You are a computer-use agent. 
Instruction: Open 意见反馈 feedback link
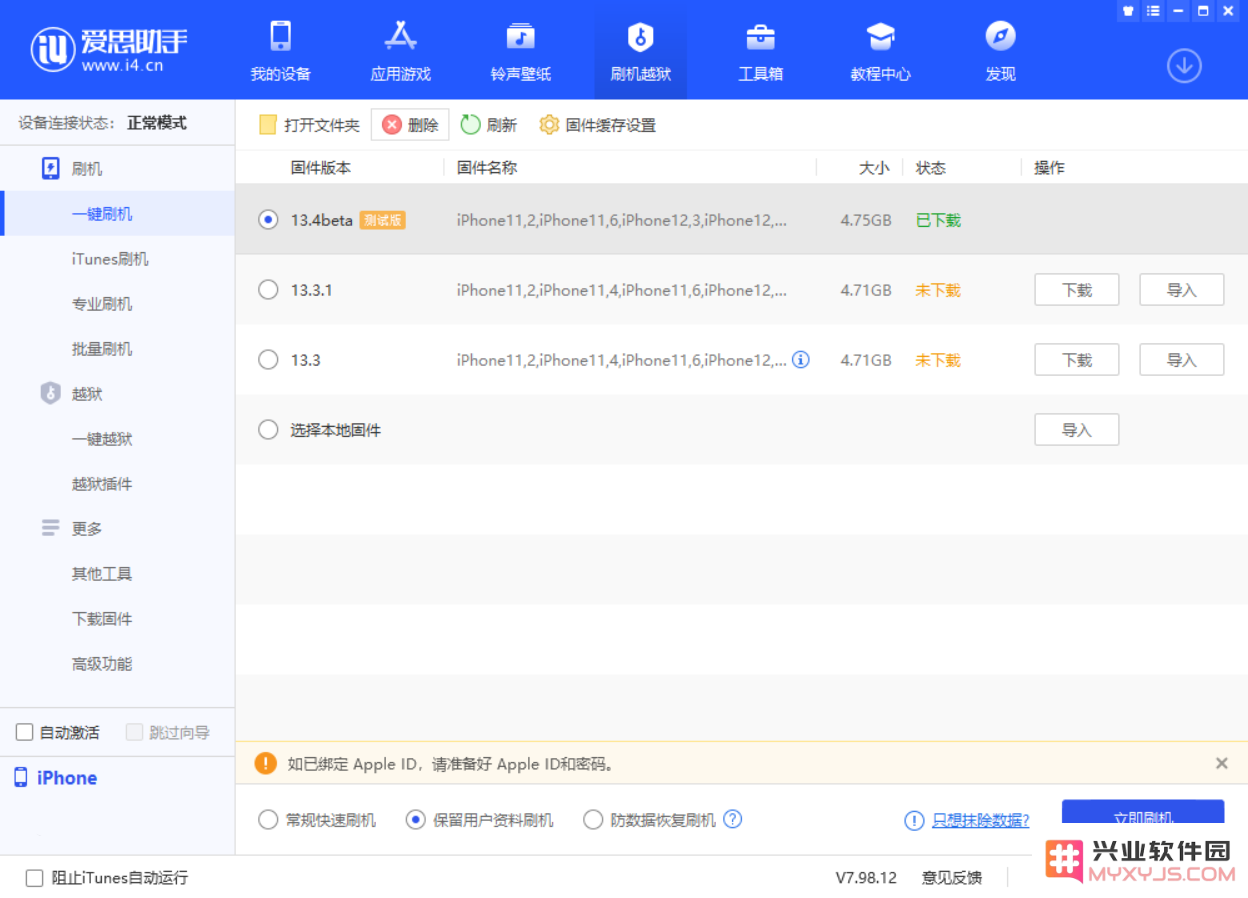(952, 878)
